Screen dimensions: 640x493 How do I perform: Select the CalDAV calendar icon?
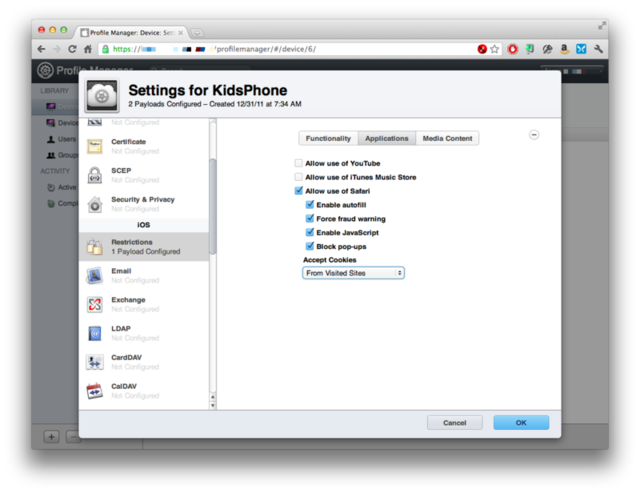click(x=95, y=391)
